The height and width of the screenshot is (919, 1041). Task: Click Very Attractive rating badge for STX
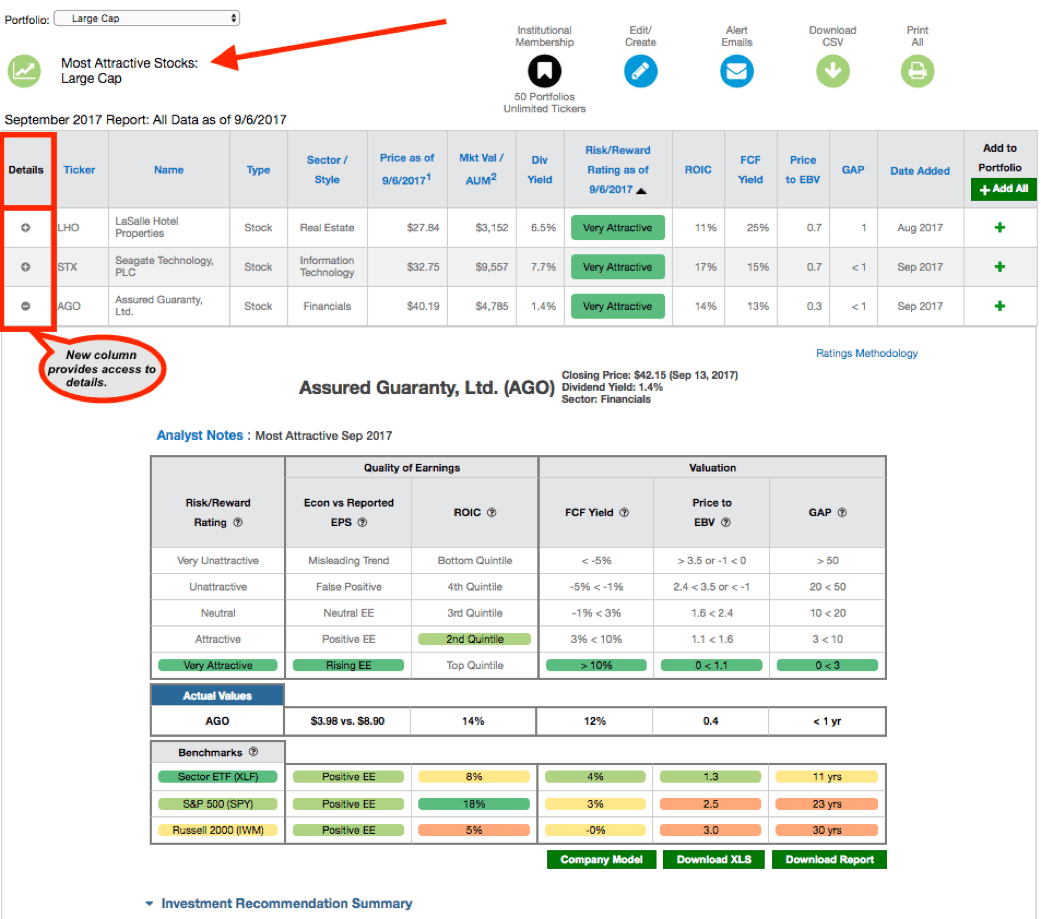tap(617, 267)
